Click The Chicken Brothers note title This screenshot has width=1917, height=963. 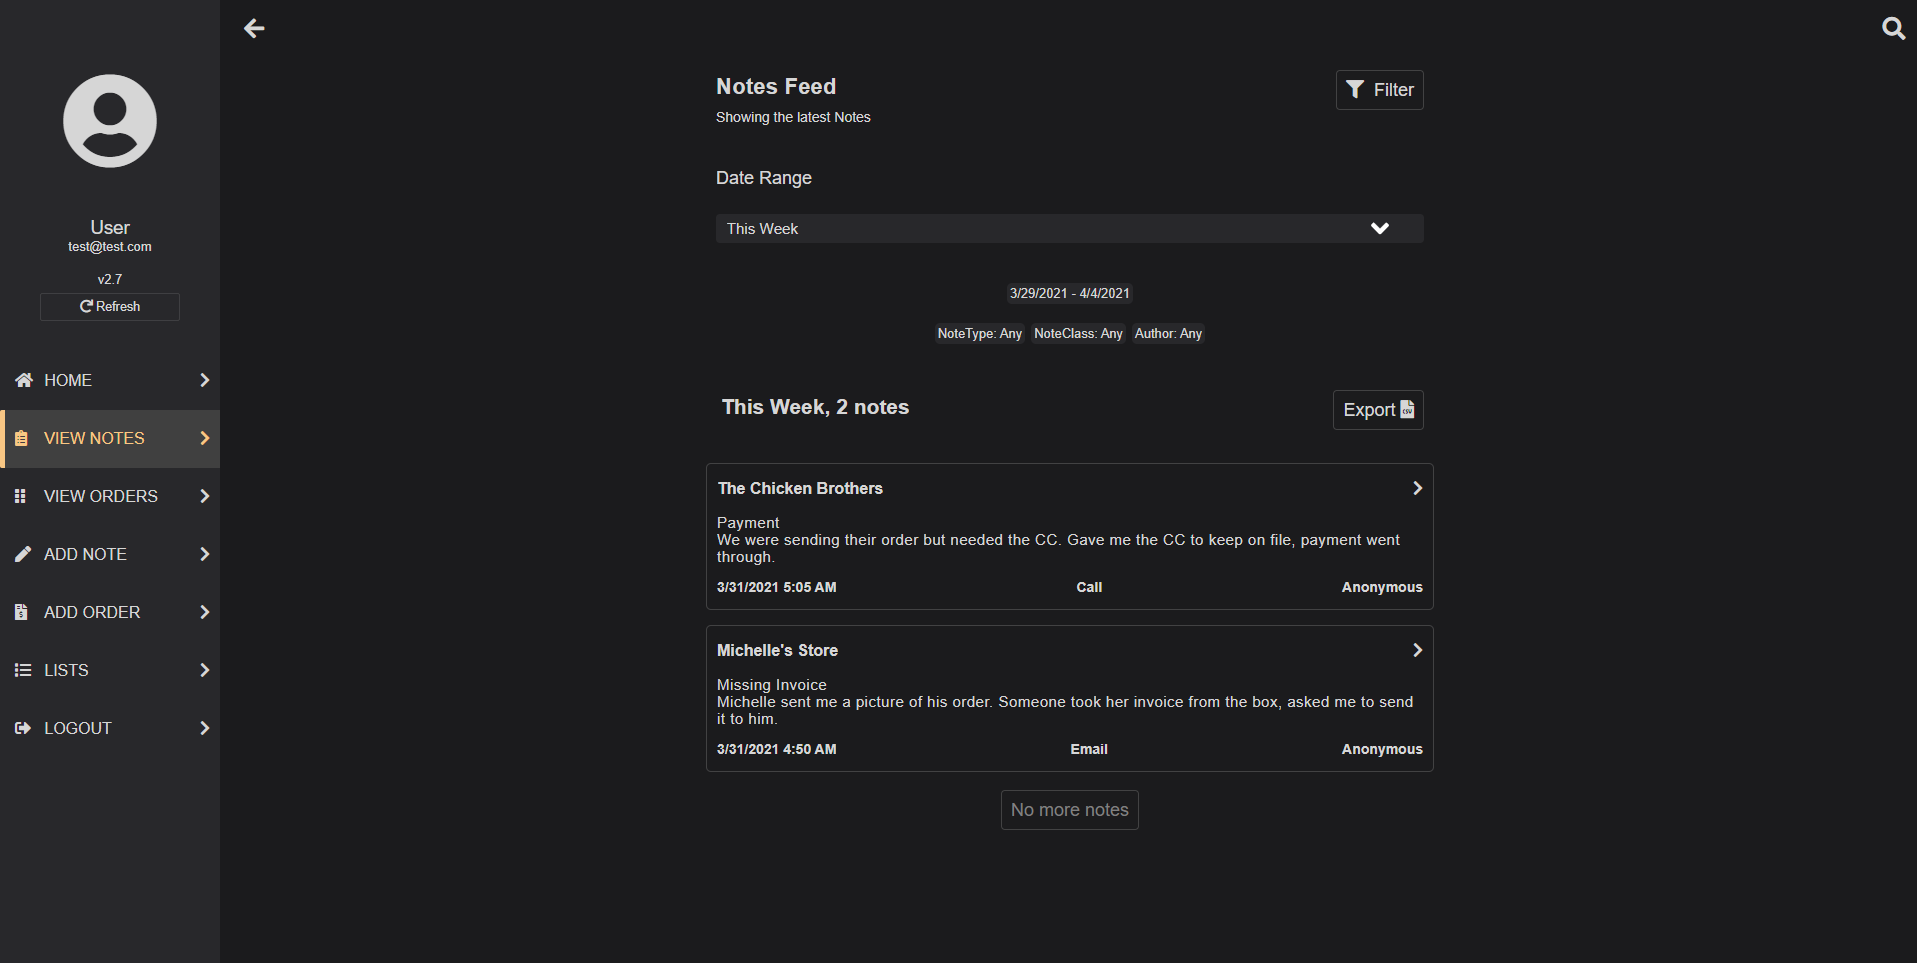(800, 489)
